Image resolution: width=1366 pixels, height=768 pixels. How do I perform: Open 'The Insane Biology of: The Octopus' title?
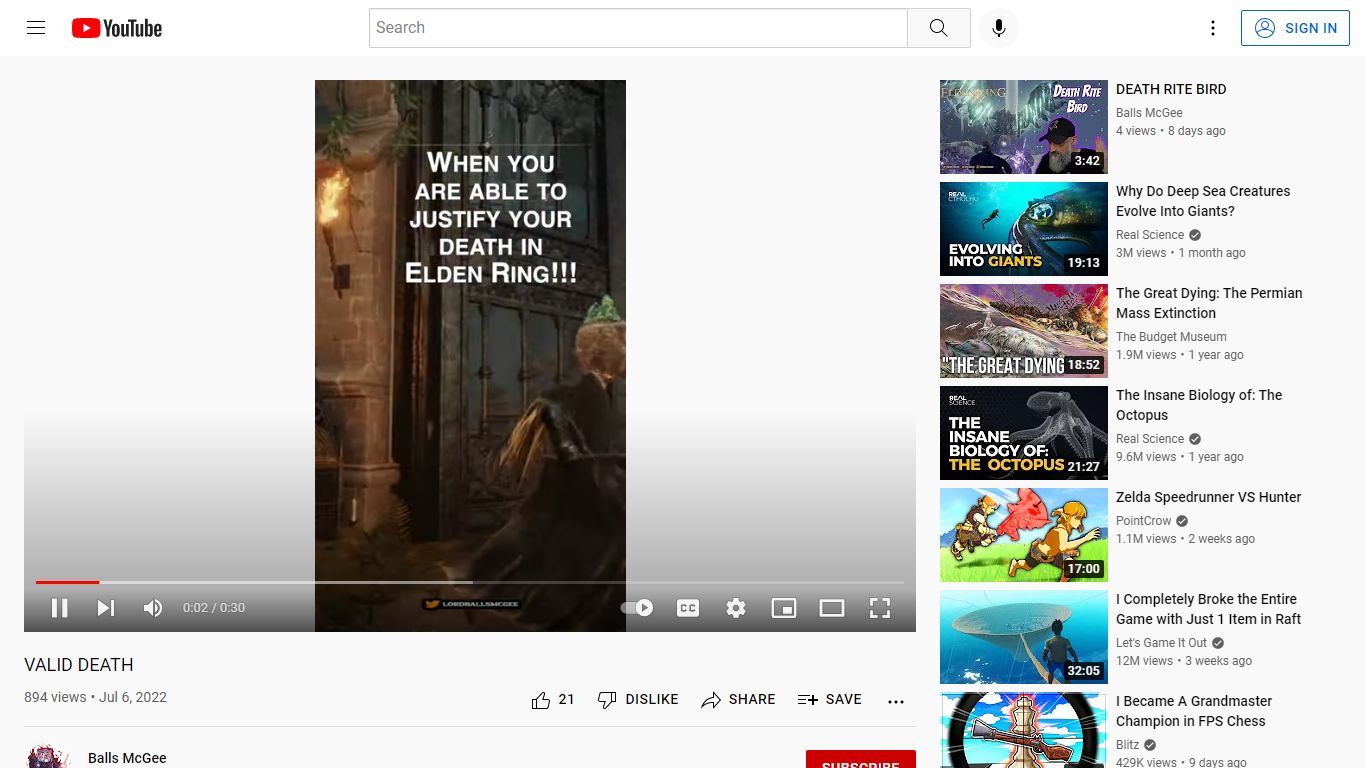tap(1199, 405)
